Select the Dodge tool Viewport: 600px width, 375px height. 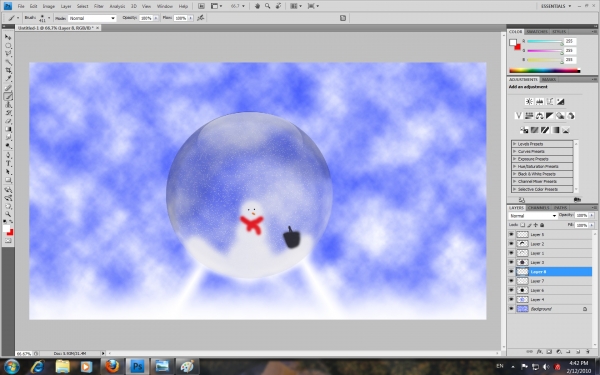[x=8, y=146]
